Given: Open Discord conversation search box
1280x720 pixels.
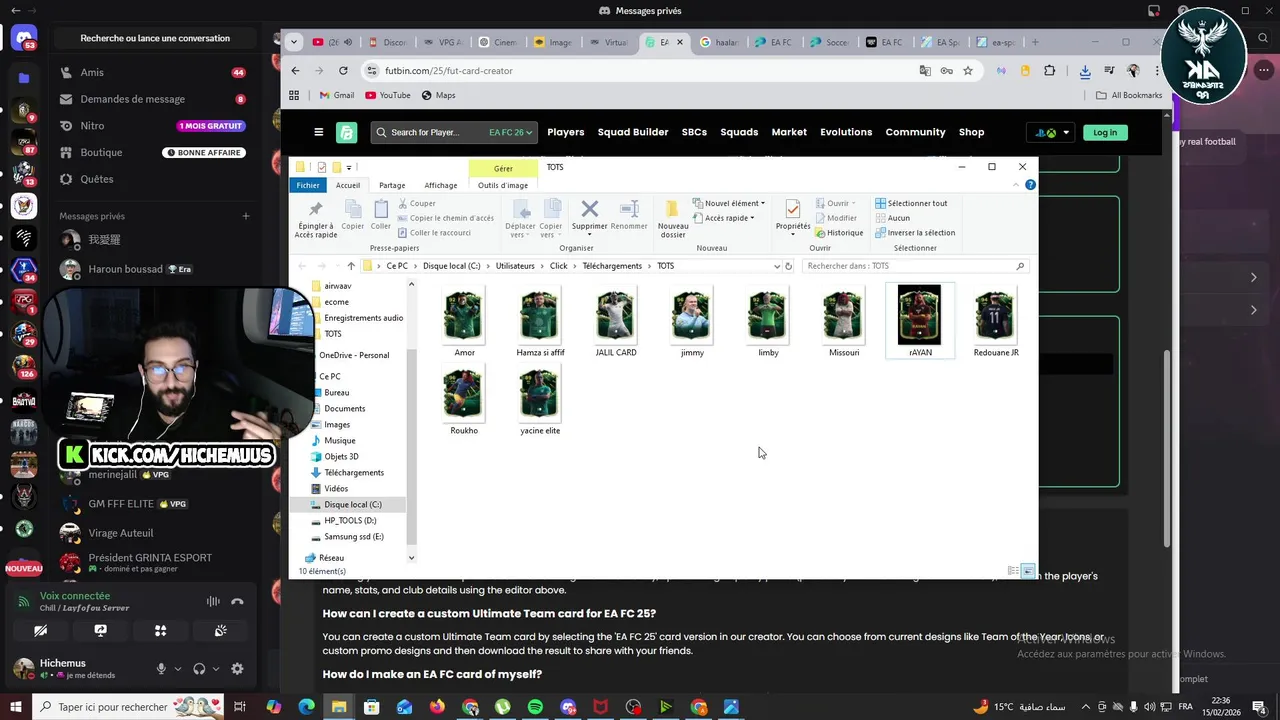Looking at the screenshot, I should coord(155,38).
